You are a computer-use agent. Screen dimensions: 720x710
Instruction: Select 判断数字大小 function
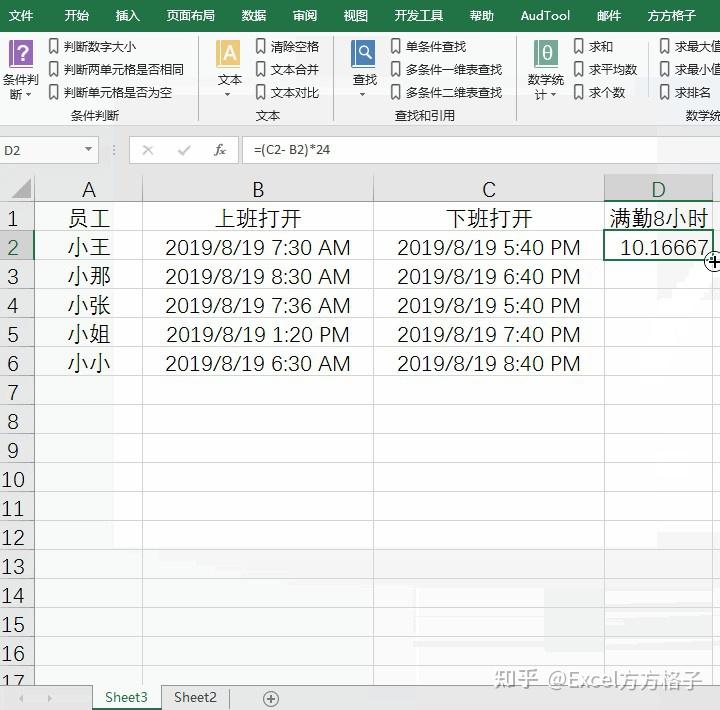point(93,46)
